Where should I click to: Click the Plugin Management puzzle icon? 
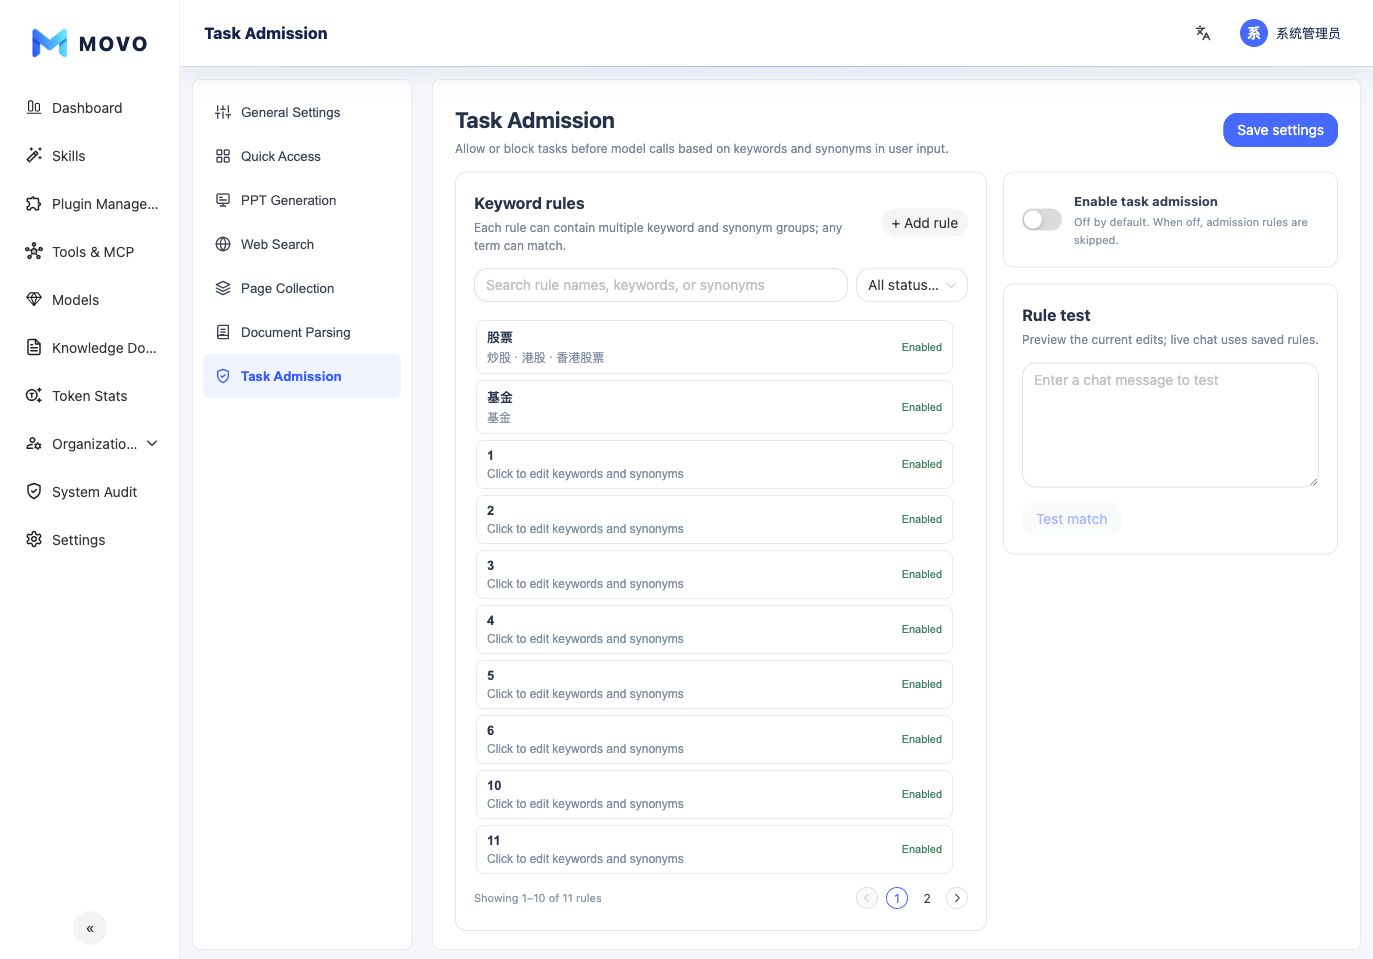coord(34,203)
